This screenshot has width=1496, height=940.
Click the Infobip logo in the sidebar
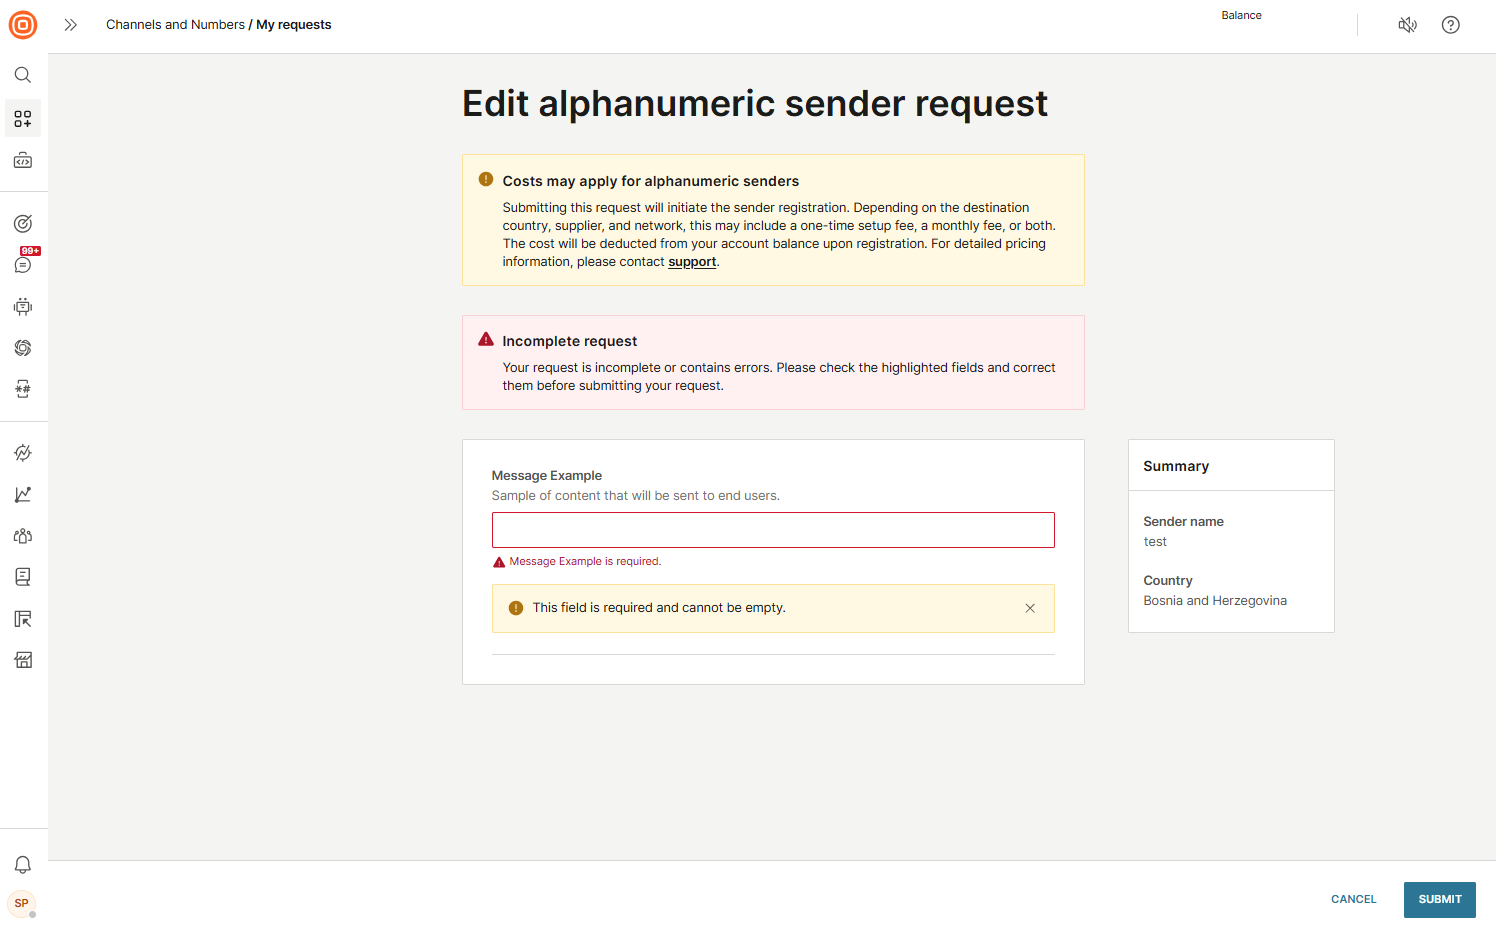(x=23, y=25)
